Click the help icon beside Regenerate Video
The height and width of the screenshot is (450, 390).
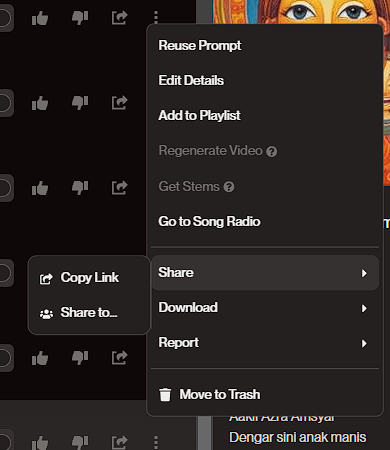click(x=272, y=152)
